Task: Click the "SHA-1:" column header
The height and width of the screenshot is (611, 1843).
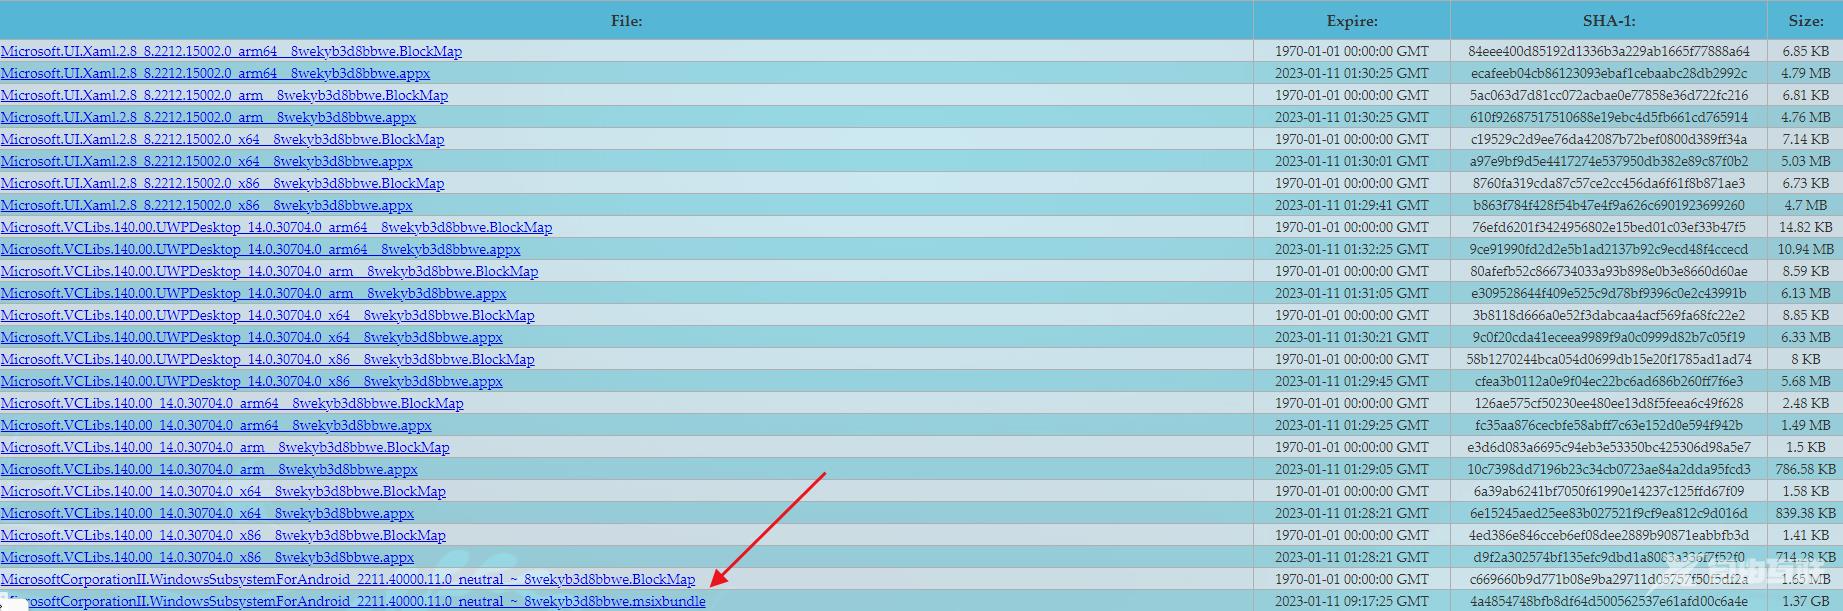Action: click(x=1609, y=20)
